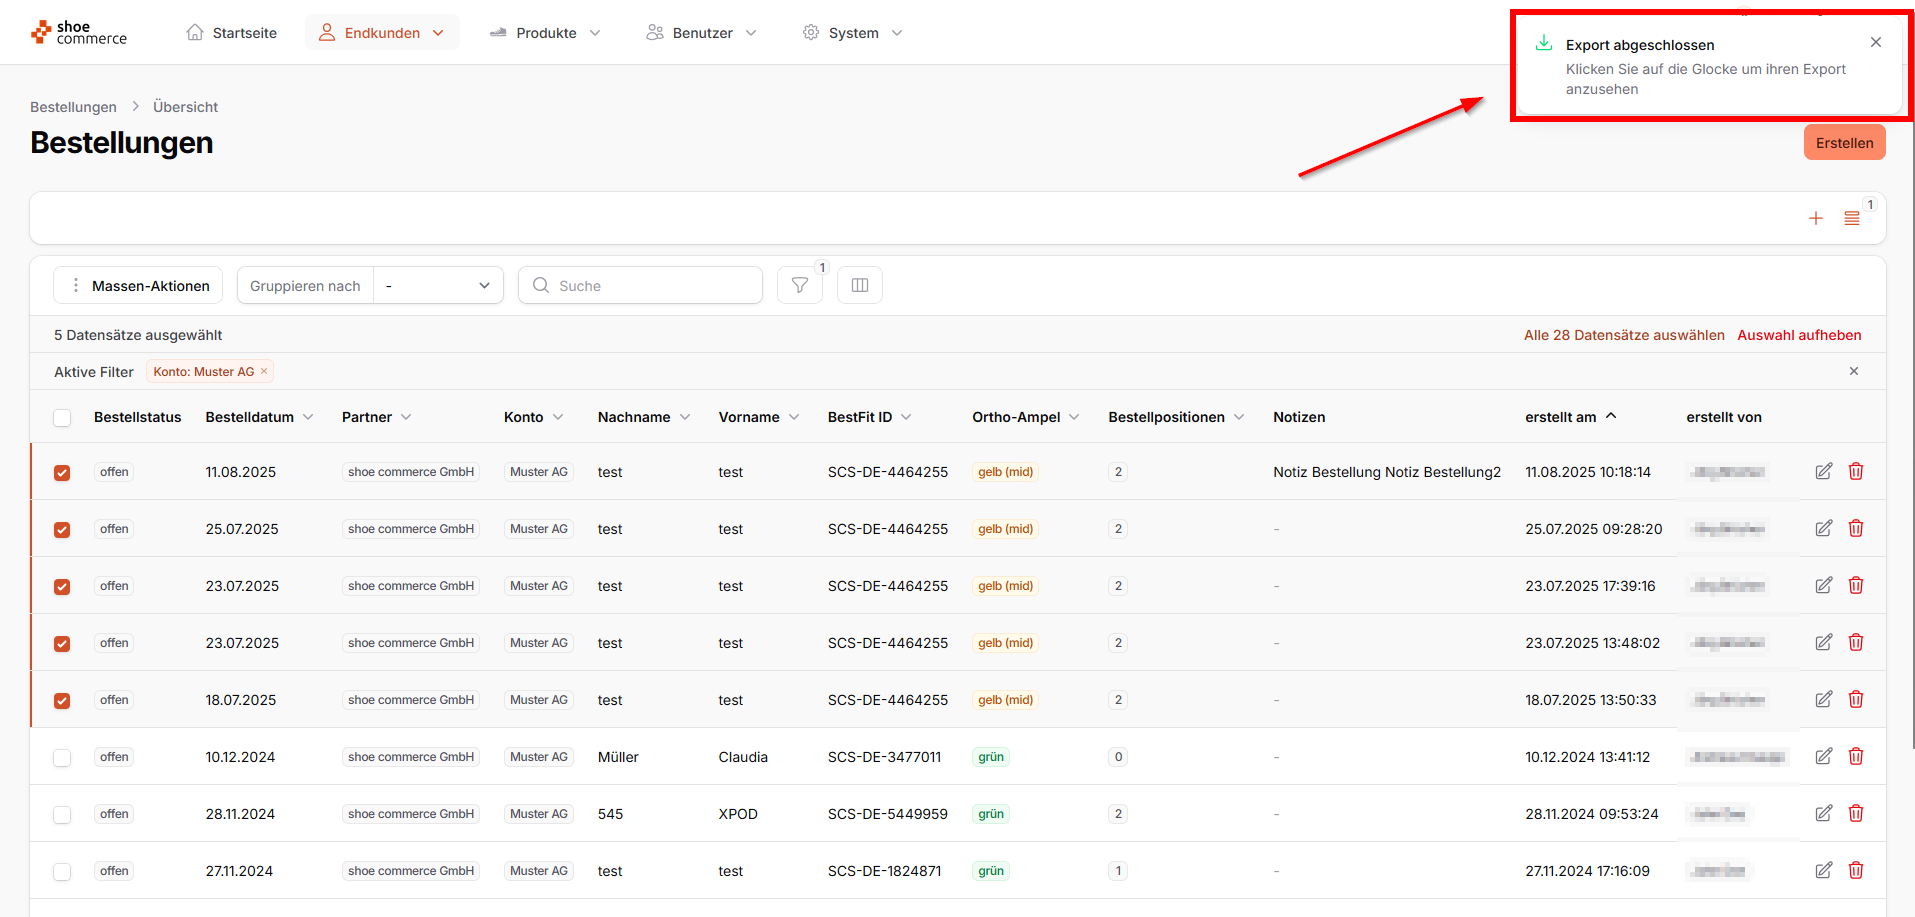Click the plus icon in the views bar
This screenshot has height=917, width=1915.
(x=1816, y=218)
